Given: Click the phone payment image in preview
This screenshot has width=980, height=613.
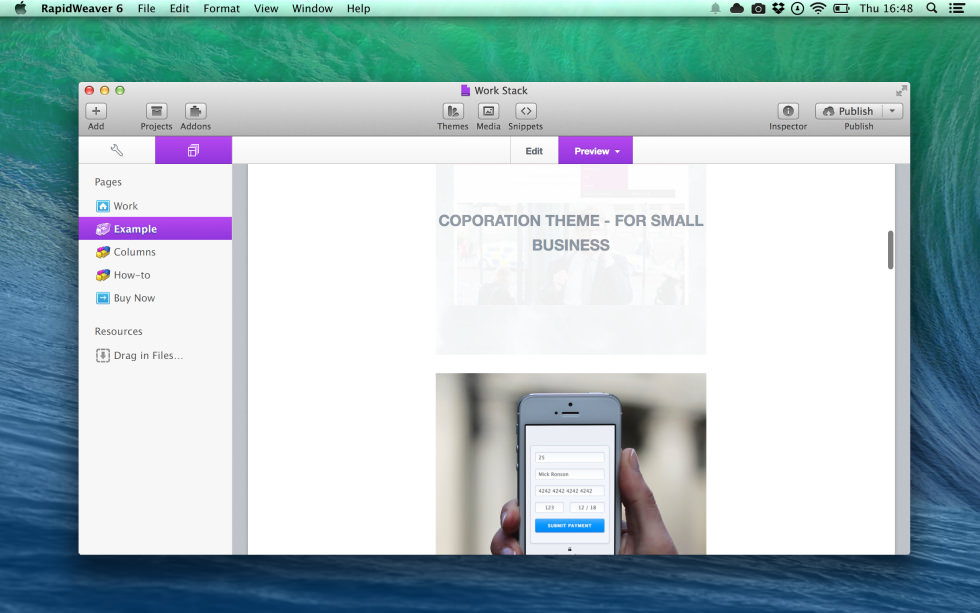Looking at the screenshot, I should pyautogui.click(x=571, y=464).
